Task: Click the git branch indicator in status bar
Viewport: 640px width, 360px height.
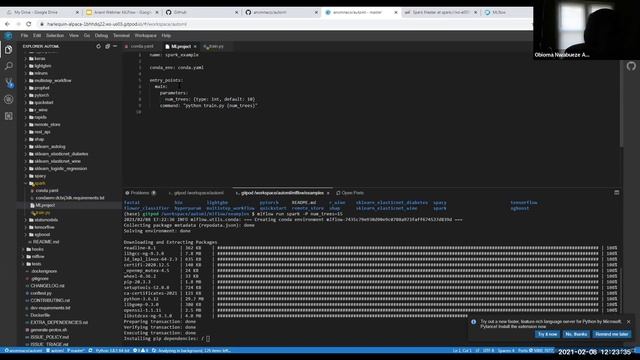Action: [76, 350]
